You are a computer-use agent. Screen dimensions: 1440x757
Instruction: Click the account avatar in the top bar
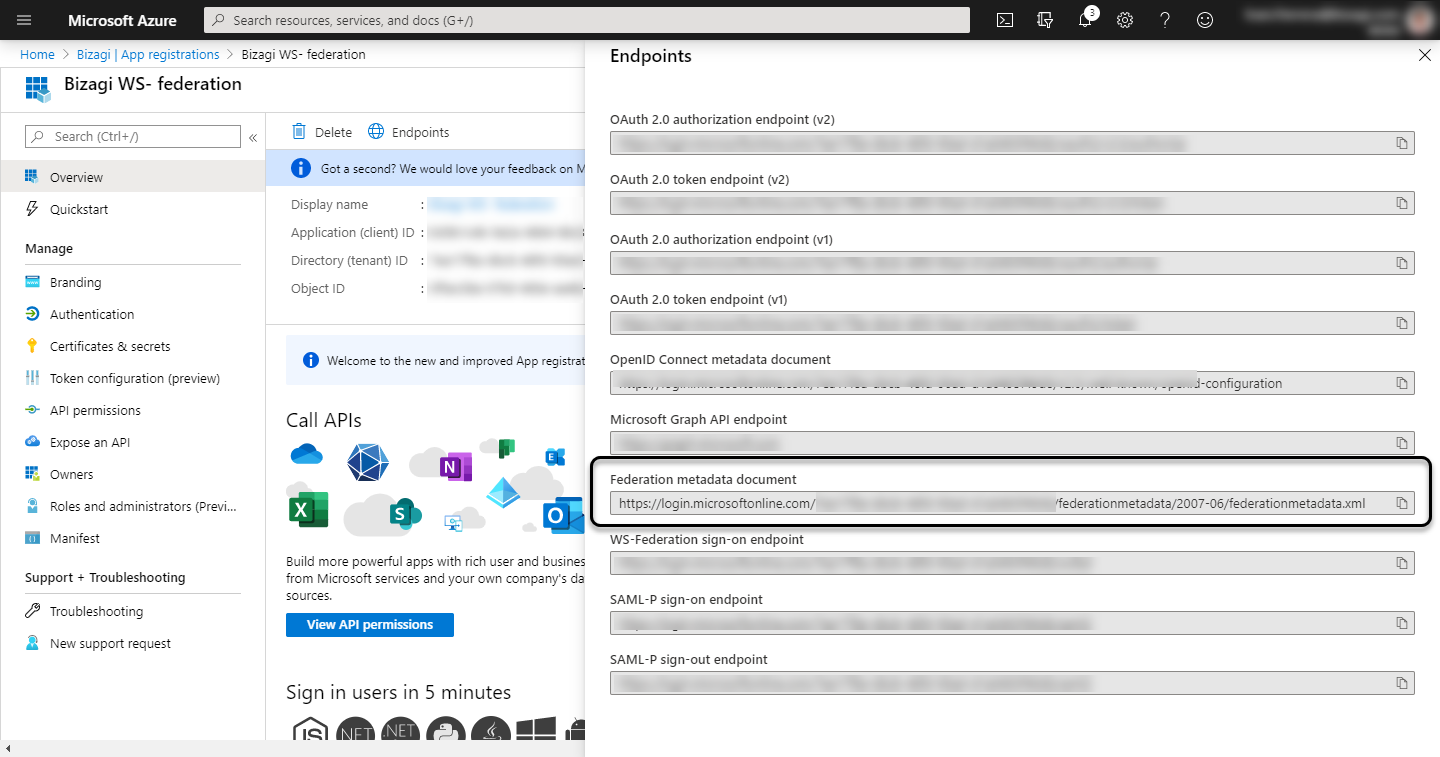[1418, 20]
